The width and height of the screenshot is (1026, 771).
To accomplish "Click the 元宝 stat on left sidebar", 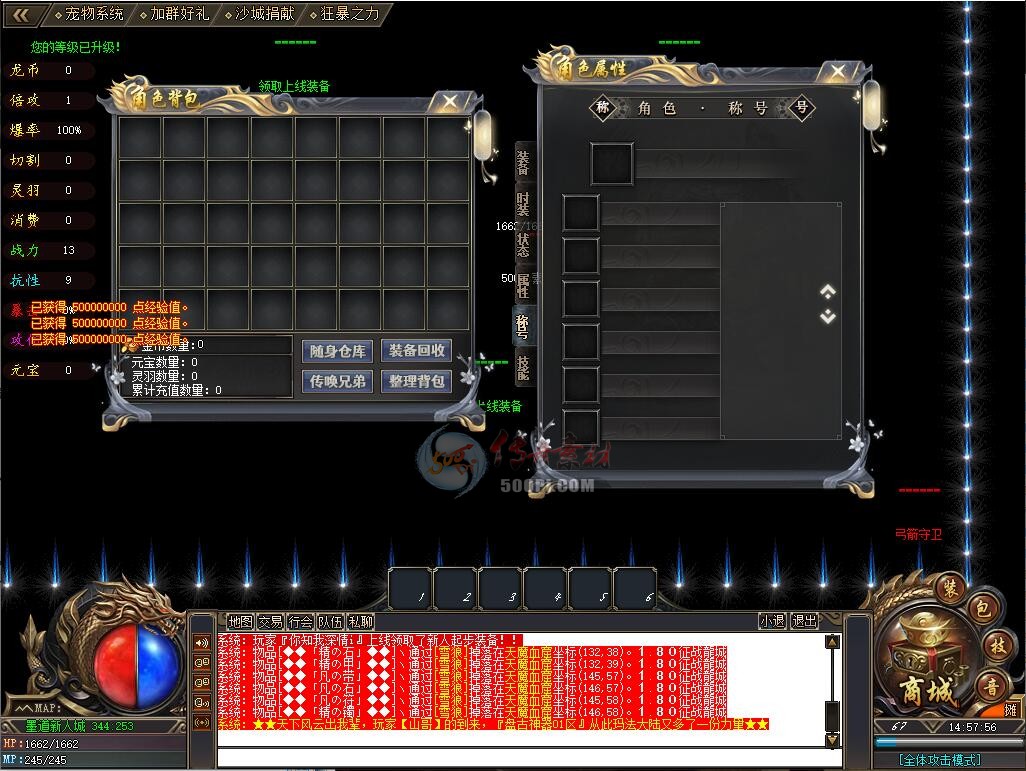I will click(50, 370).
